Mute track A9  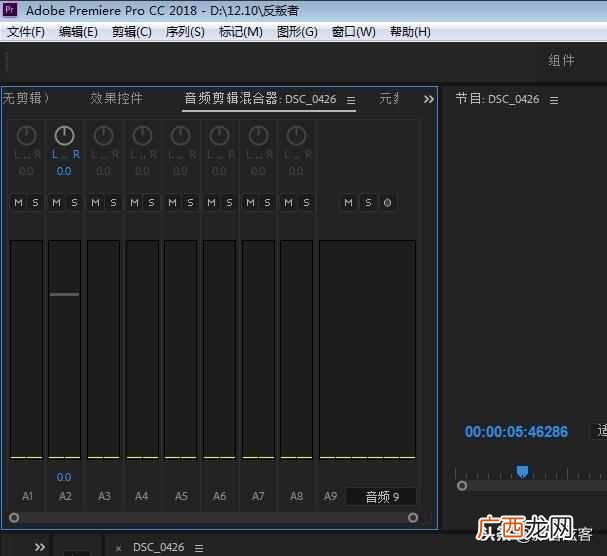coord(348,202)
